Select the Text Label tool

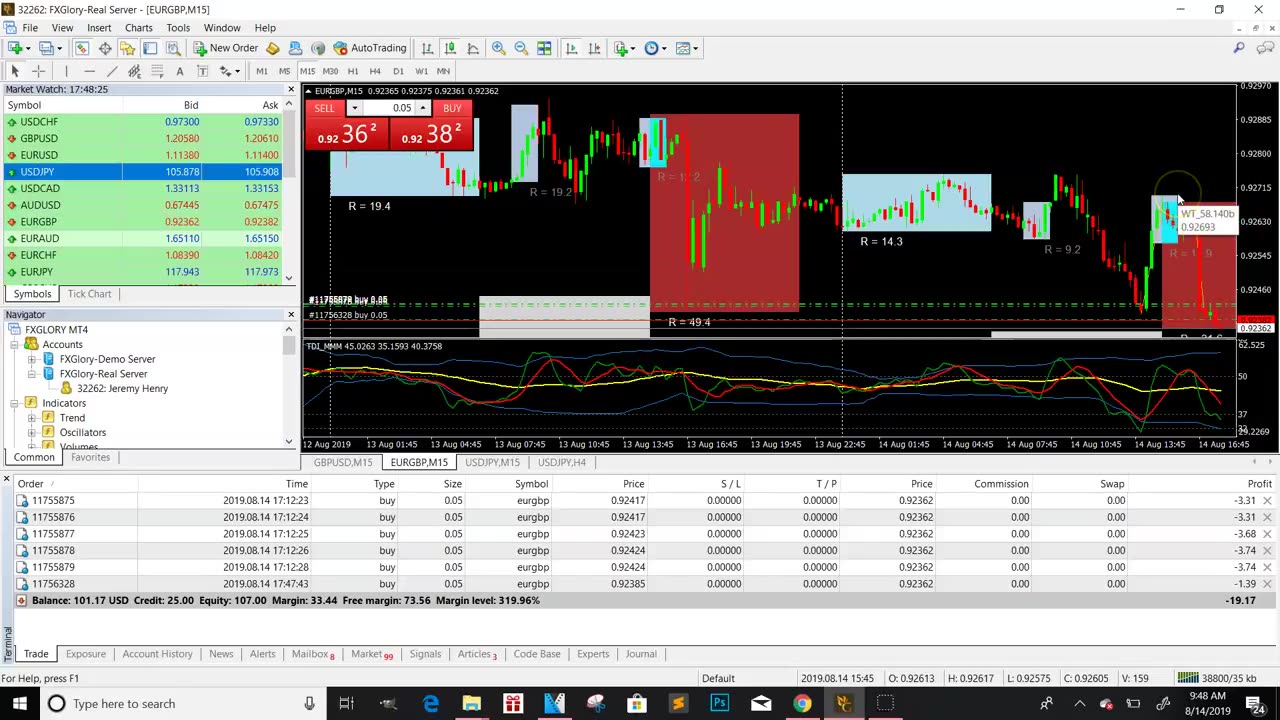tap(203, 71)
